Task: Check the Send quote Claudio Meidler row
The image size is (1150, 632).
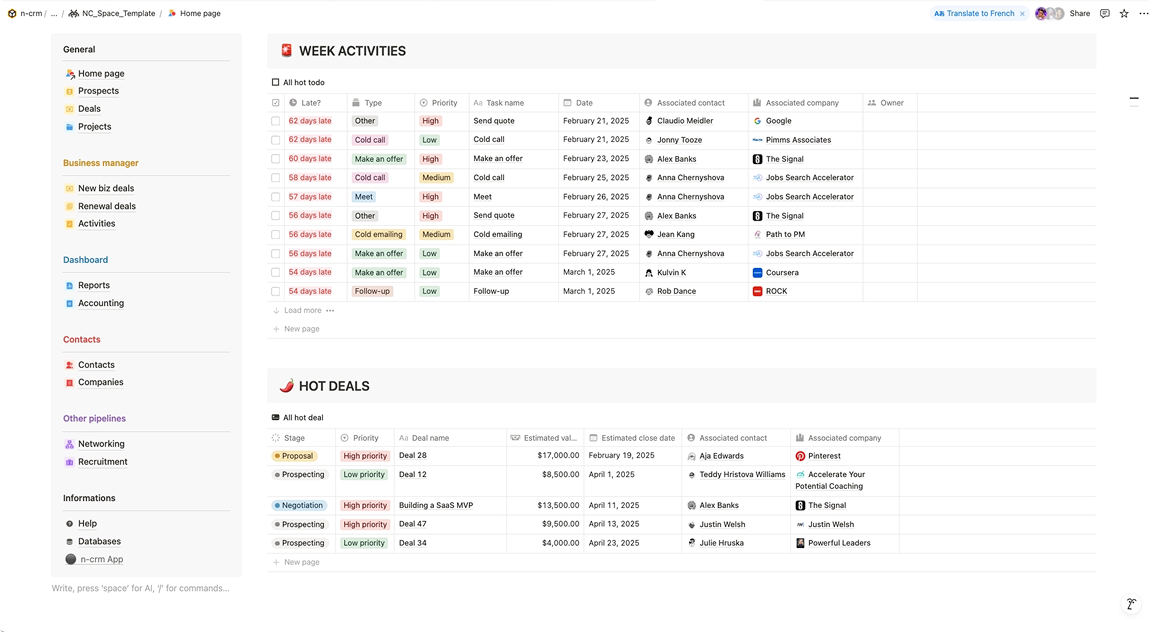Action: click(276, 121)
